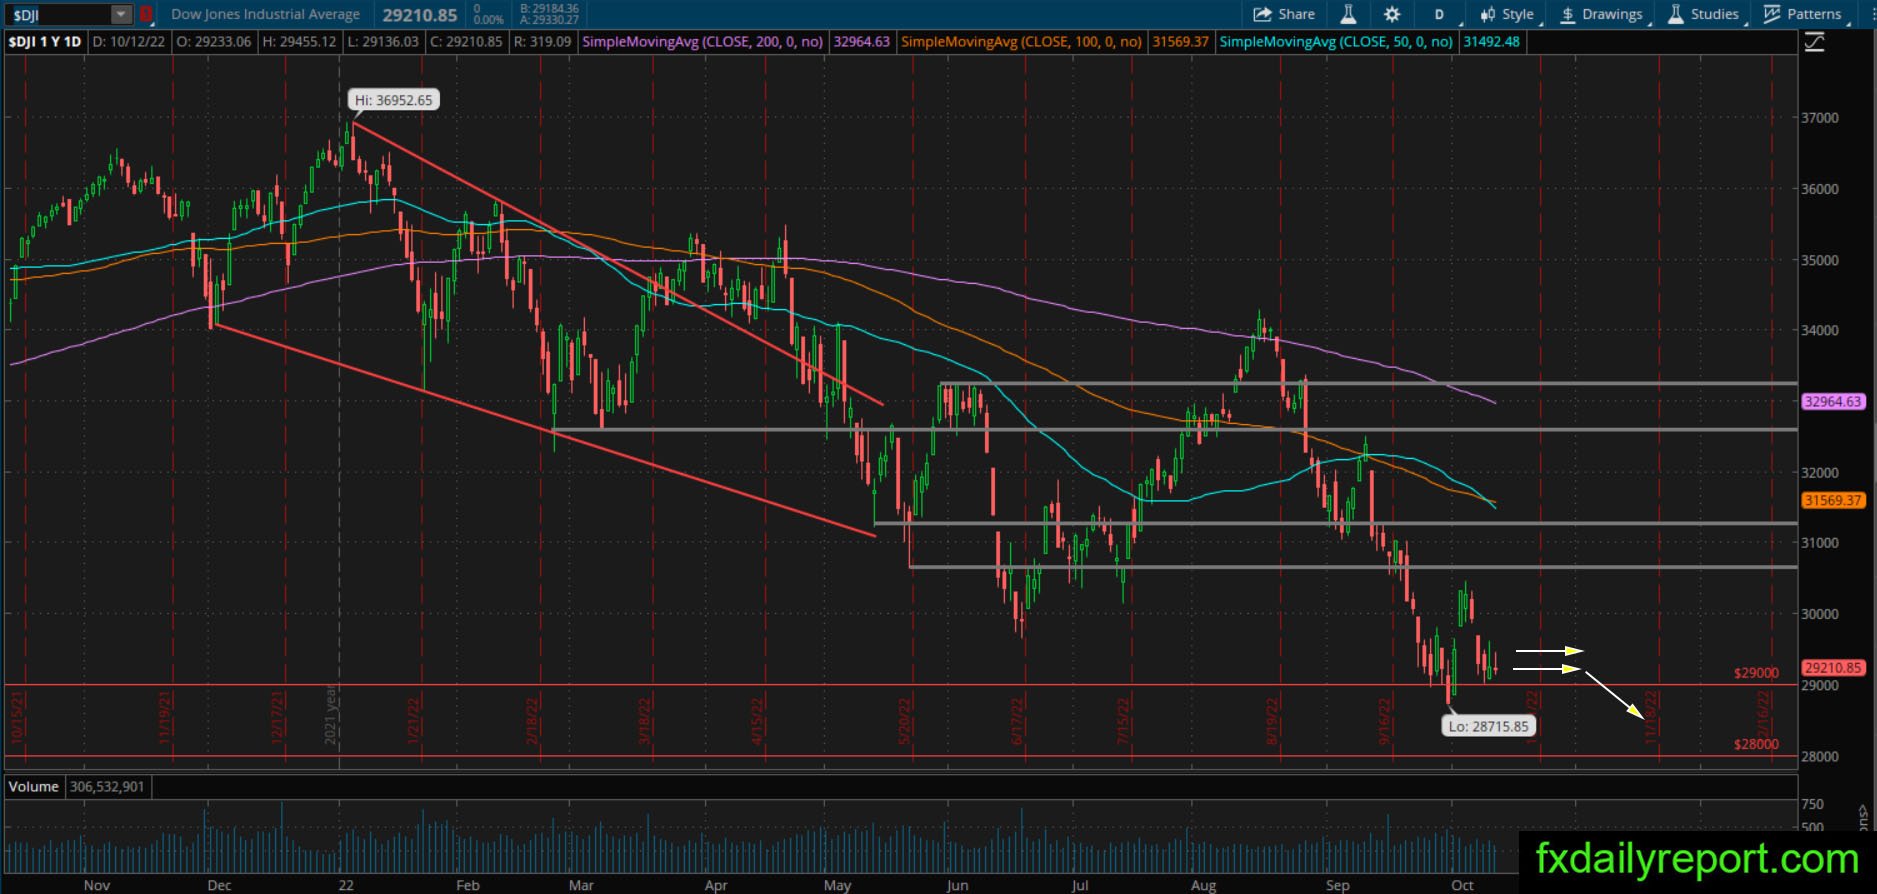This screenshot has width=1877, height=894.
Task: Click the 35000 price axis tick
Action: point(1821,260)
